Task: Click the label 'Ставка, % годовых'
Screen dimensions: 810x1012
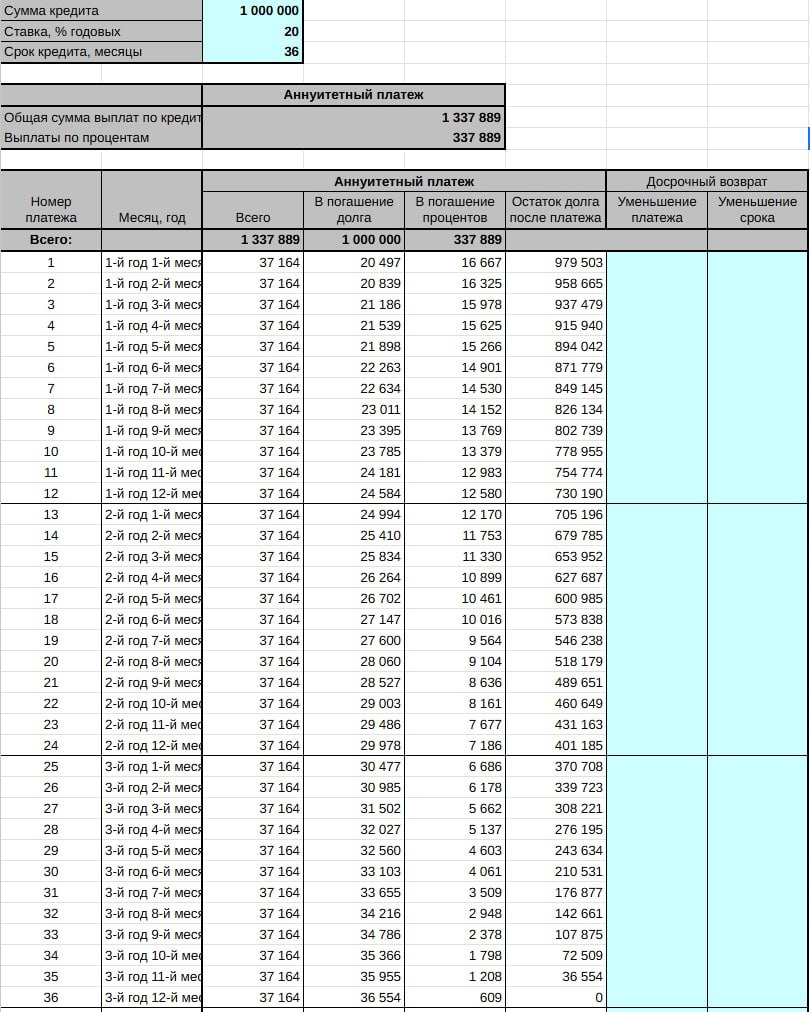Action: pos(62,31)
